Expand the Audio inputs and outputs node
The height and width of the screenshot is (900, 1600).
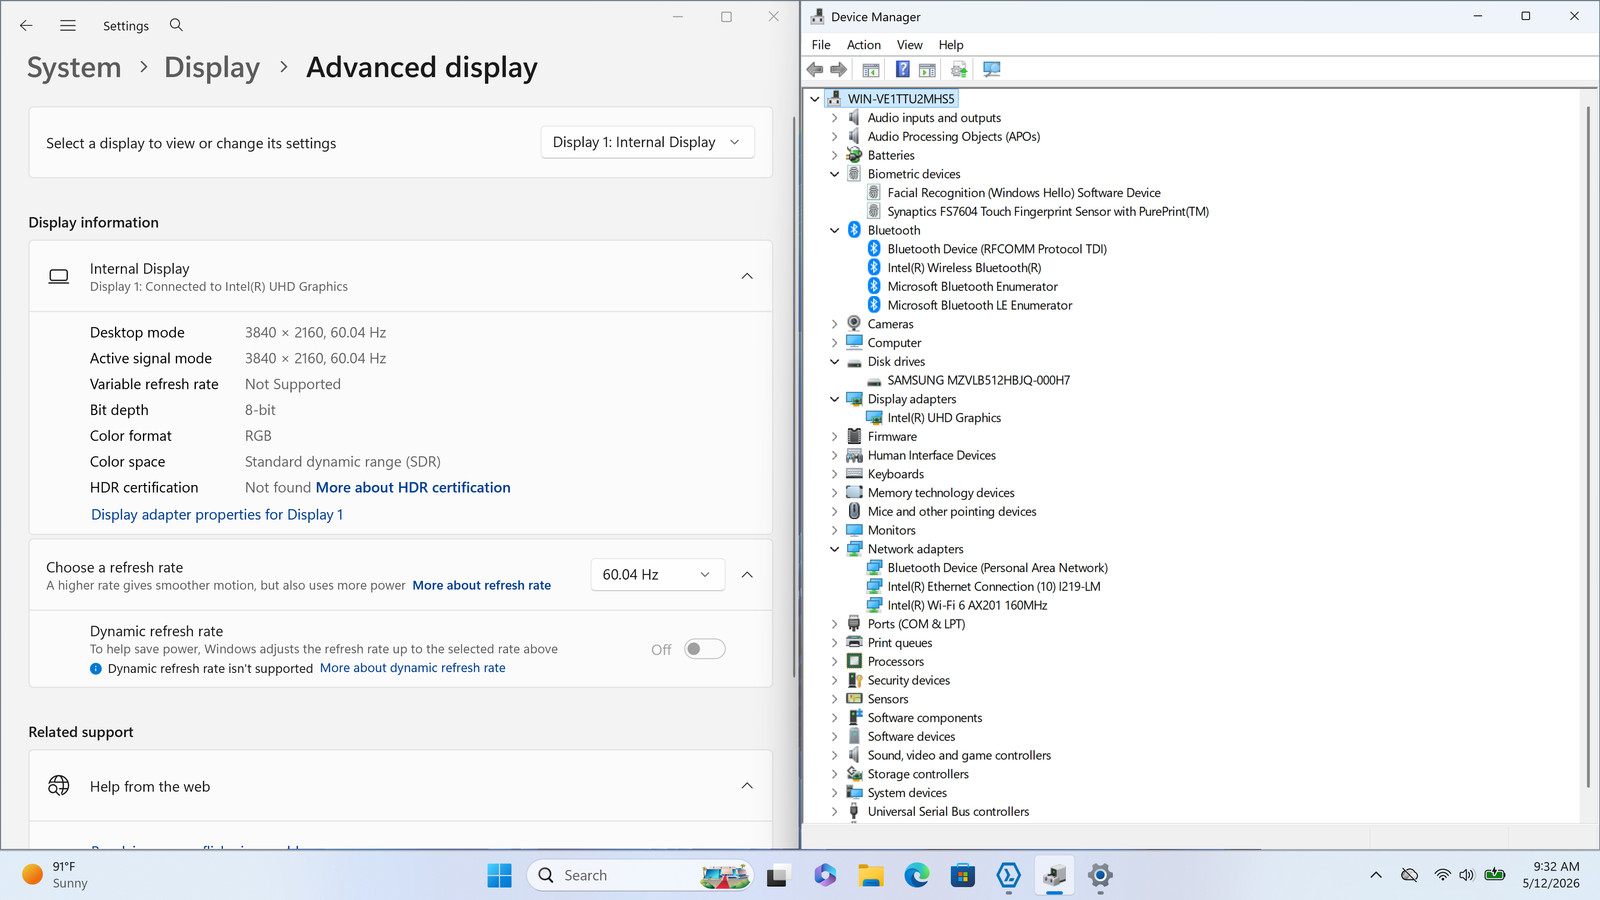point(834,118)
